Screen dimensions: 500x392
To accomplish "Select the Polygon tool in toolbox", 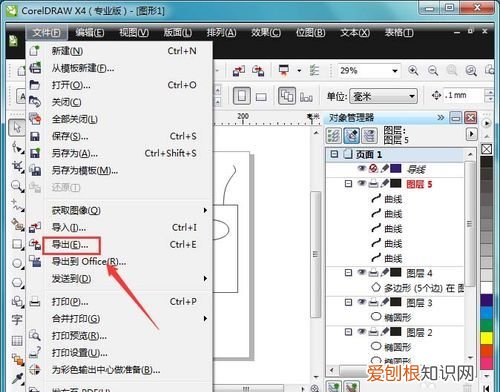I will pyautogui.click(x=17, y=283).
